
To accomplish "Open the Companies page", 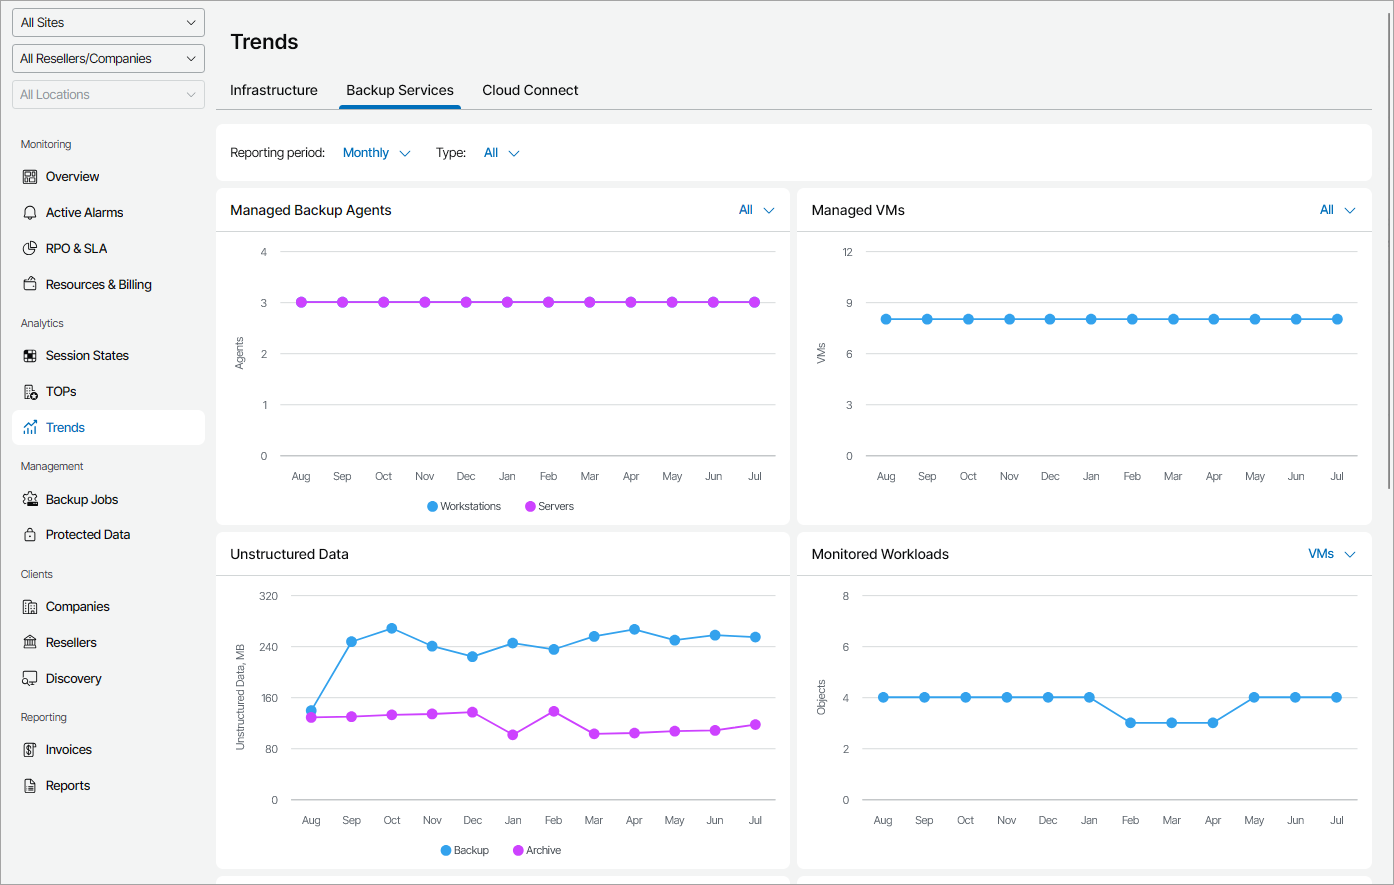I will point(77,607).
